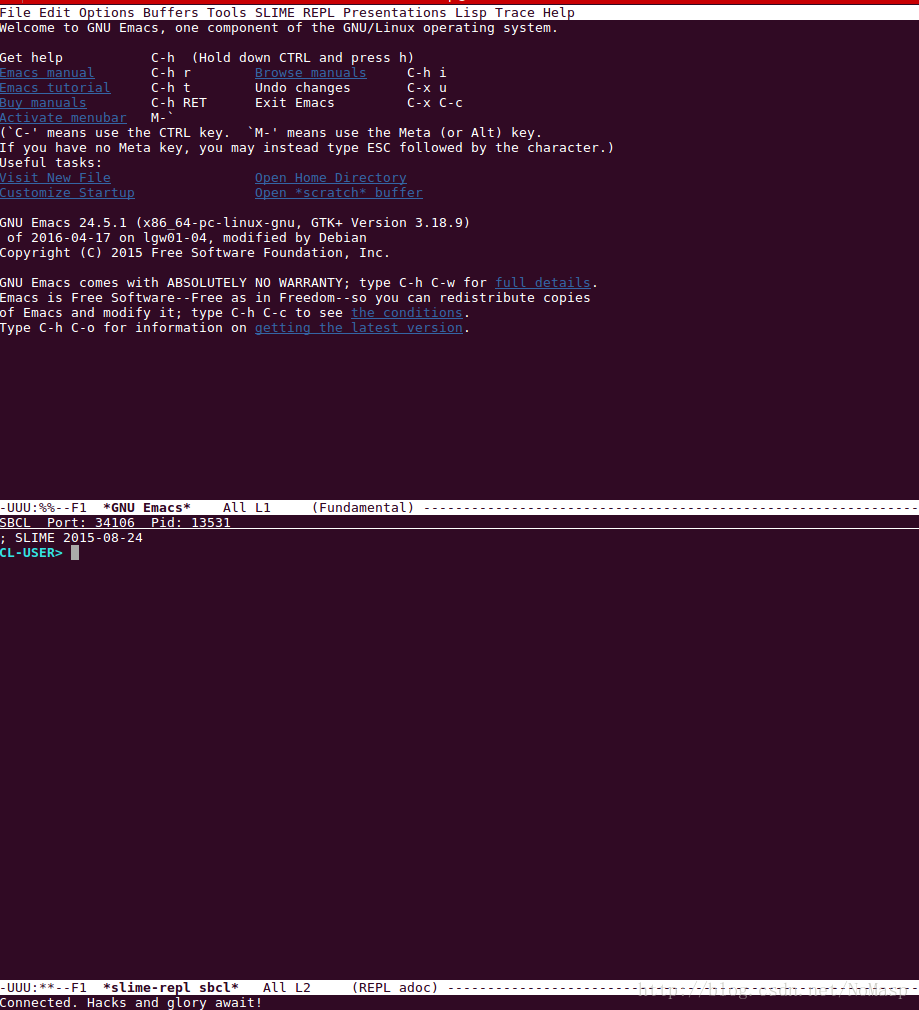Click 'All L2' position indicator in REPL mode line
919x1010 pixels.
287,987
